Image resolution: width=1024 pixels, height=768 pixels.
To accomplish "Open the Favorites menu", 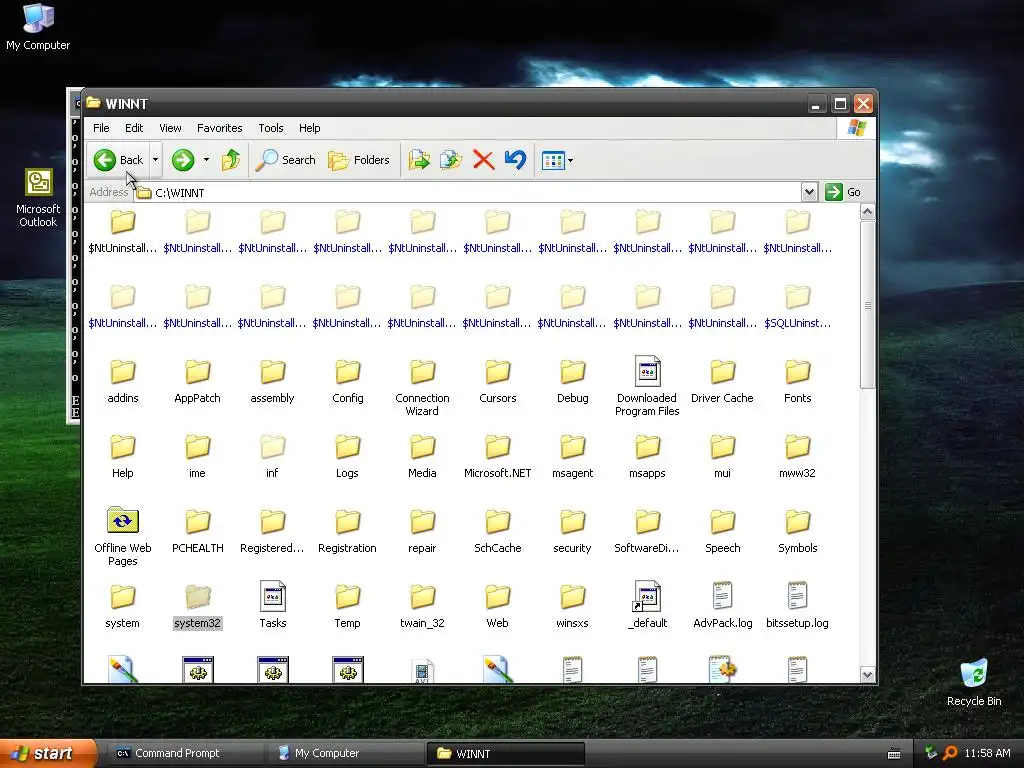I will click(x=219, y=128).
